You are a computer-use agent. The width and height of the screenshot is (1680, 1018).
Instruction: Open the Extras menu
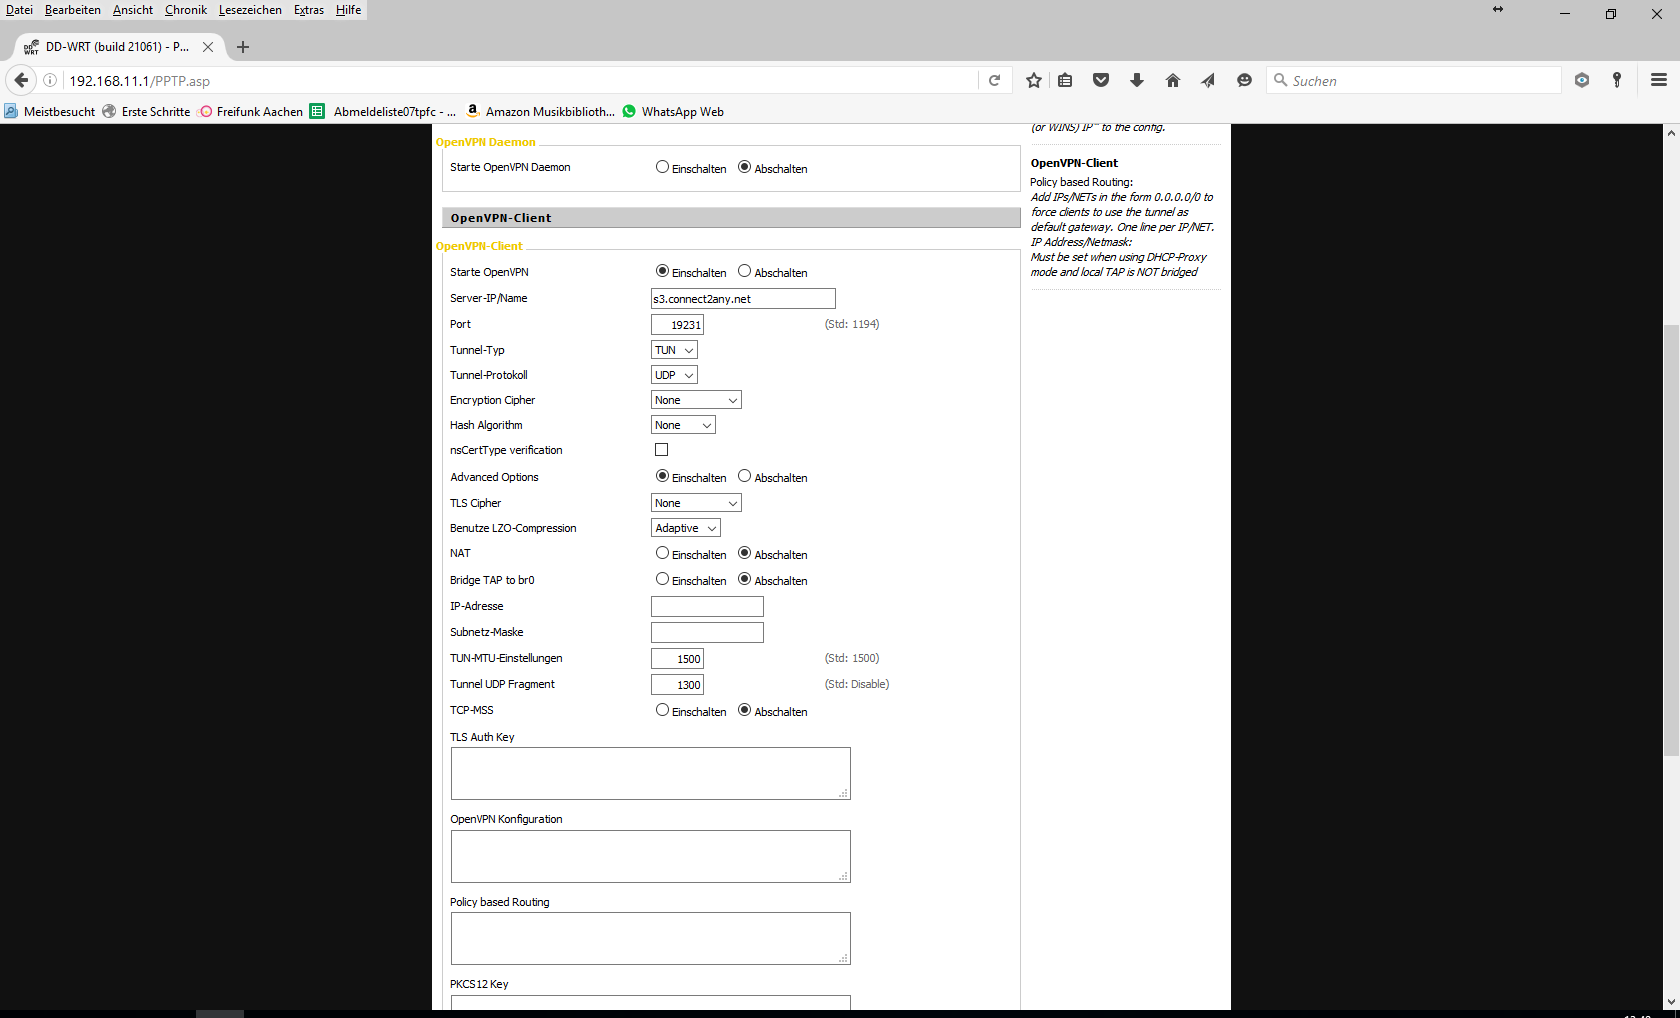[x=308, y=10]
